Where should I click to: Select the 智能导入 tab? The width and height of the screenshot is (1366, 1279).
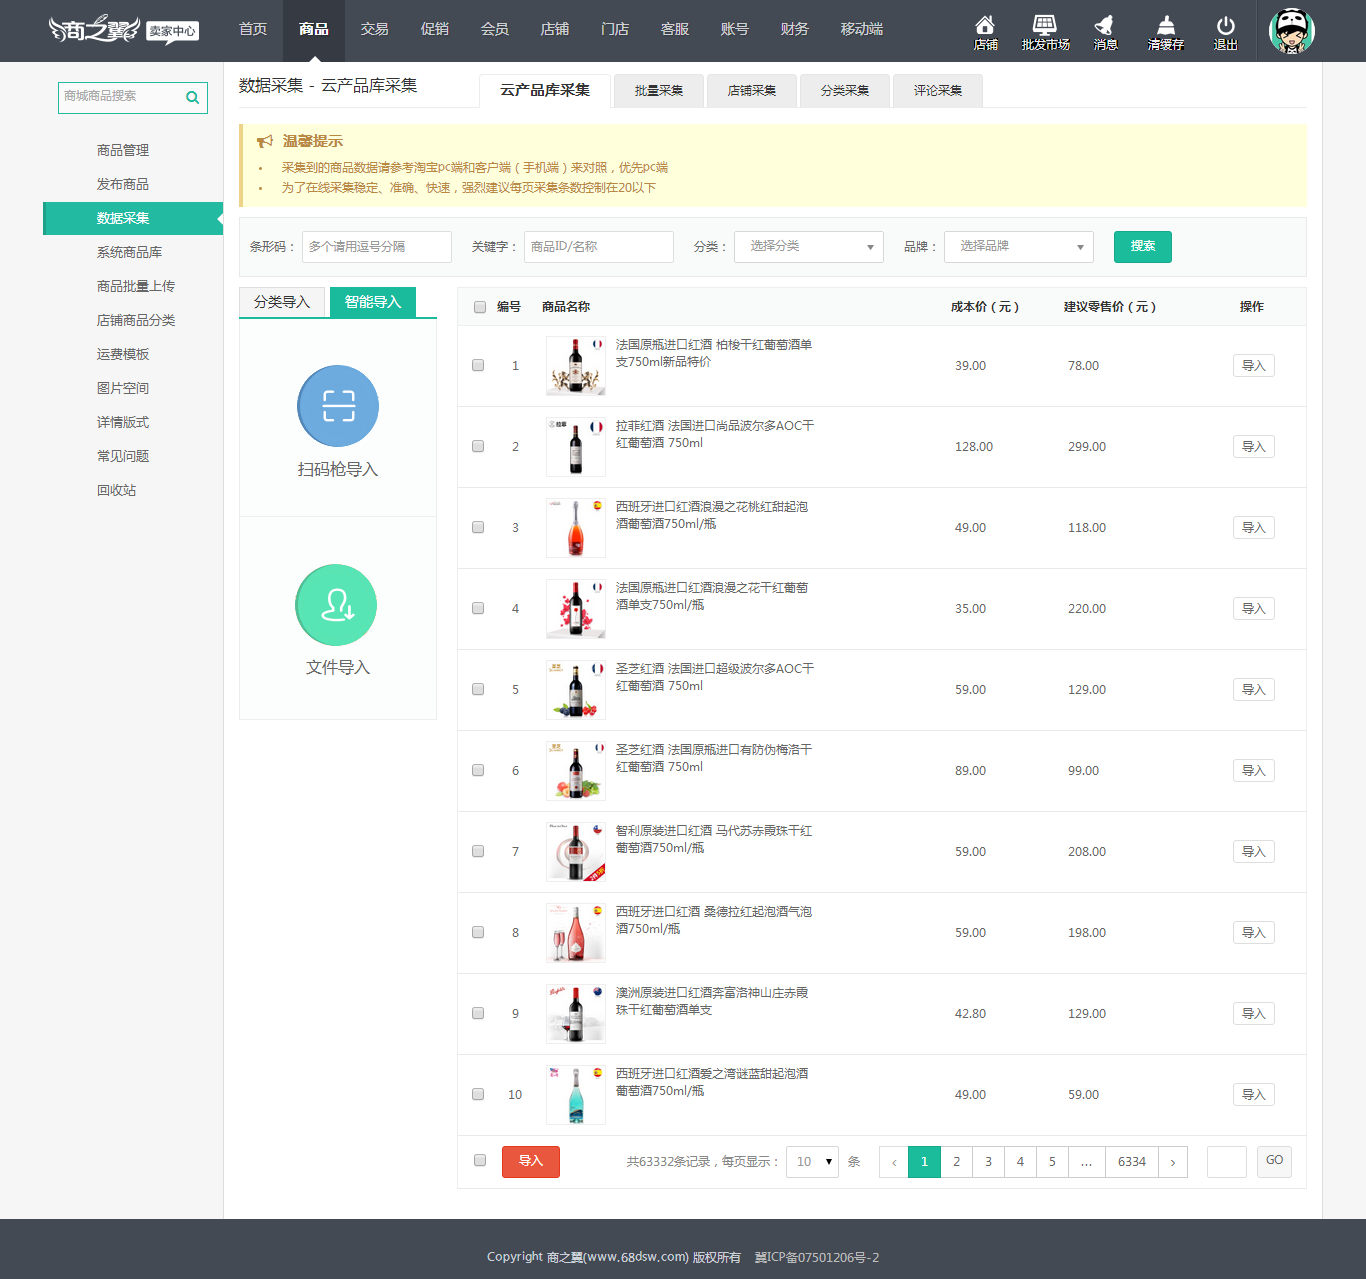pos(373,302)
